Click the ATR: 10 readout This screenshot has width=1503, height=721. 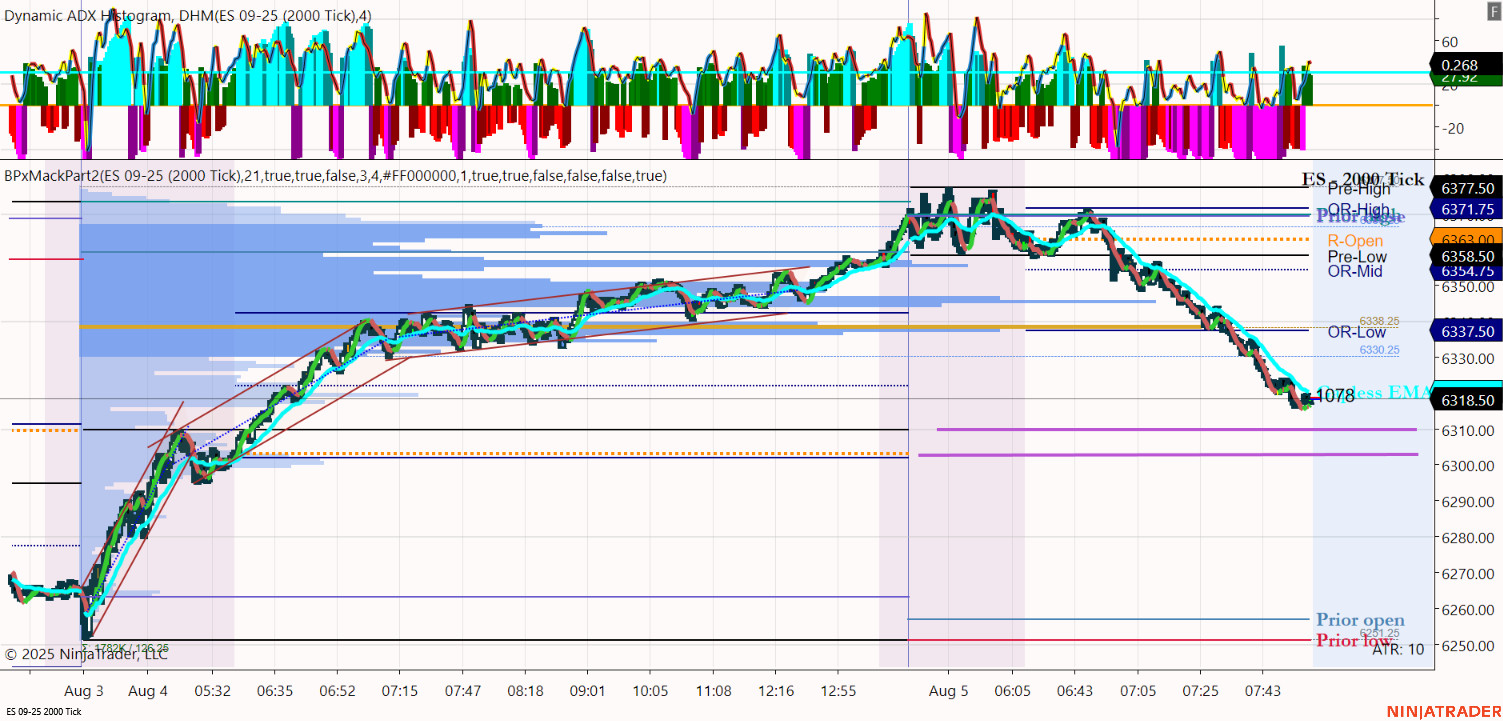click(x=1398, y=650)
